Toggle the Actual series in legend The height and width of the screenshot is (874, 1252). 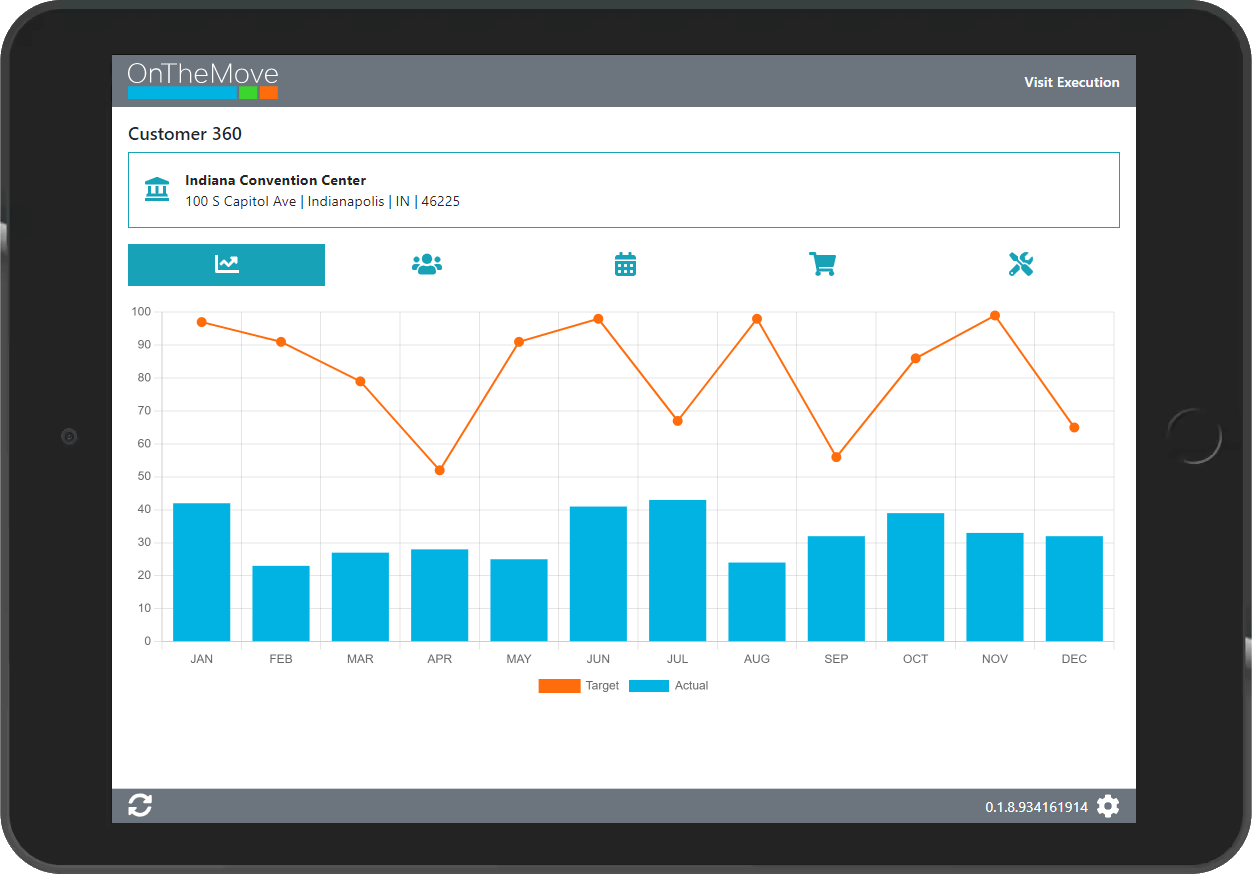pos(691,686)
